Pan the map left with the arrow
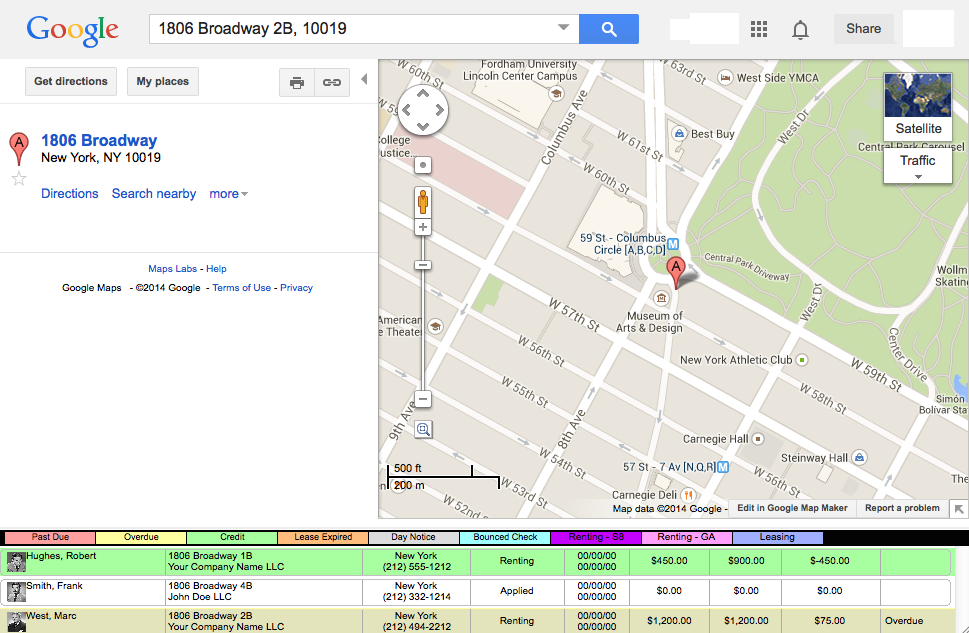Screen dimensions: 969x633 [x=406, y=110]
